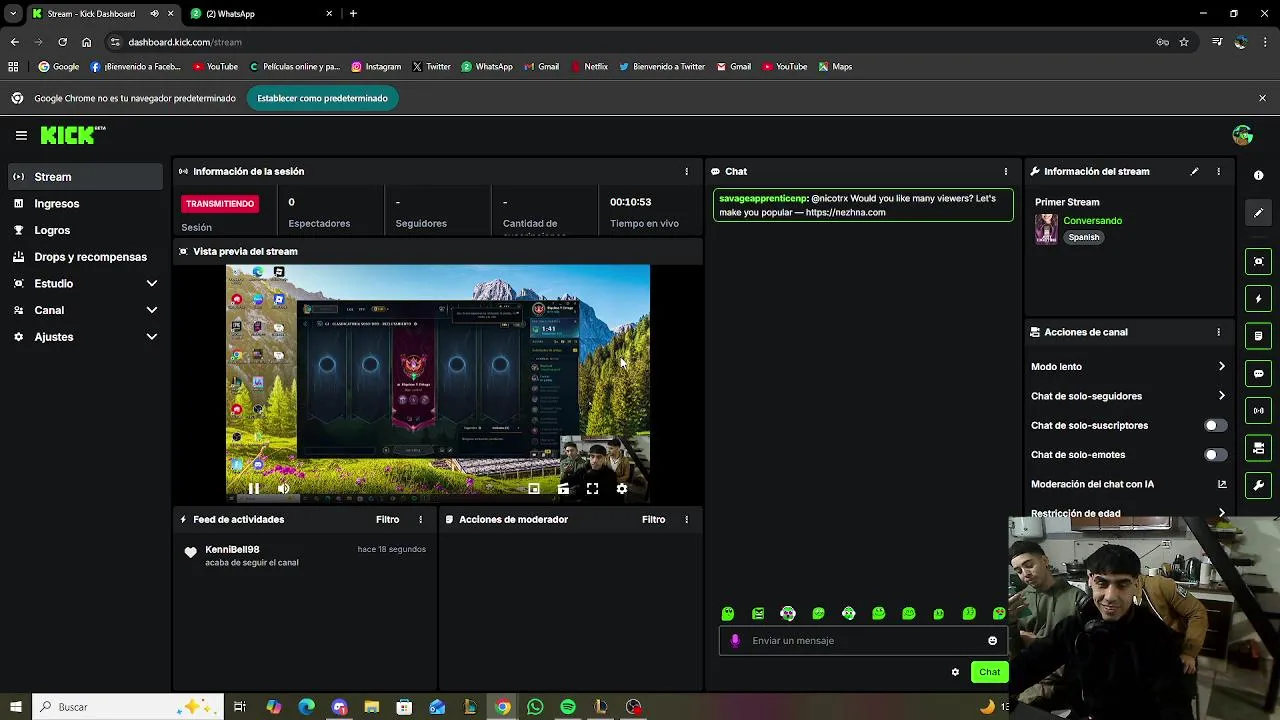This screenshot has width=1280, height=720.
Task: Open Ingresos in the sidebar
Action: click(85, 203)
